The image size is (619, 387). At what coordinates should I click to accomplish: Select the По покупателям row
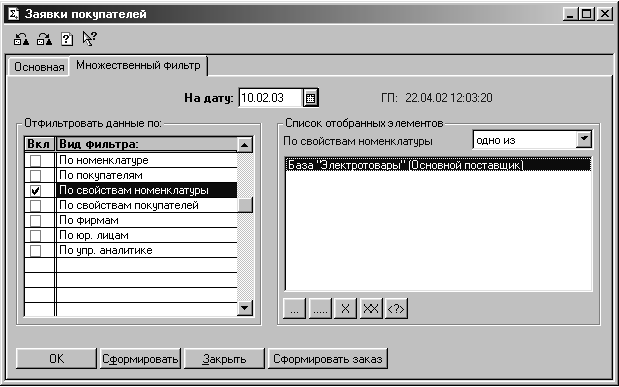coord(147,175)
